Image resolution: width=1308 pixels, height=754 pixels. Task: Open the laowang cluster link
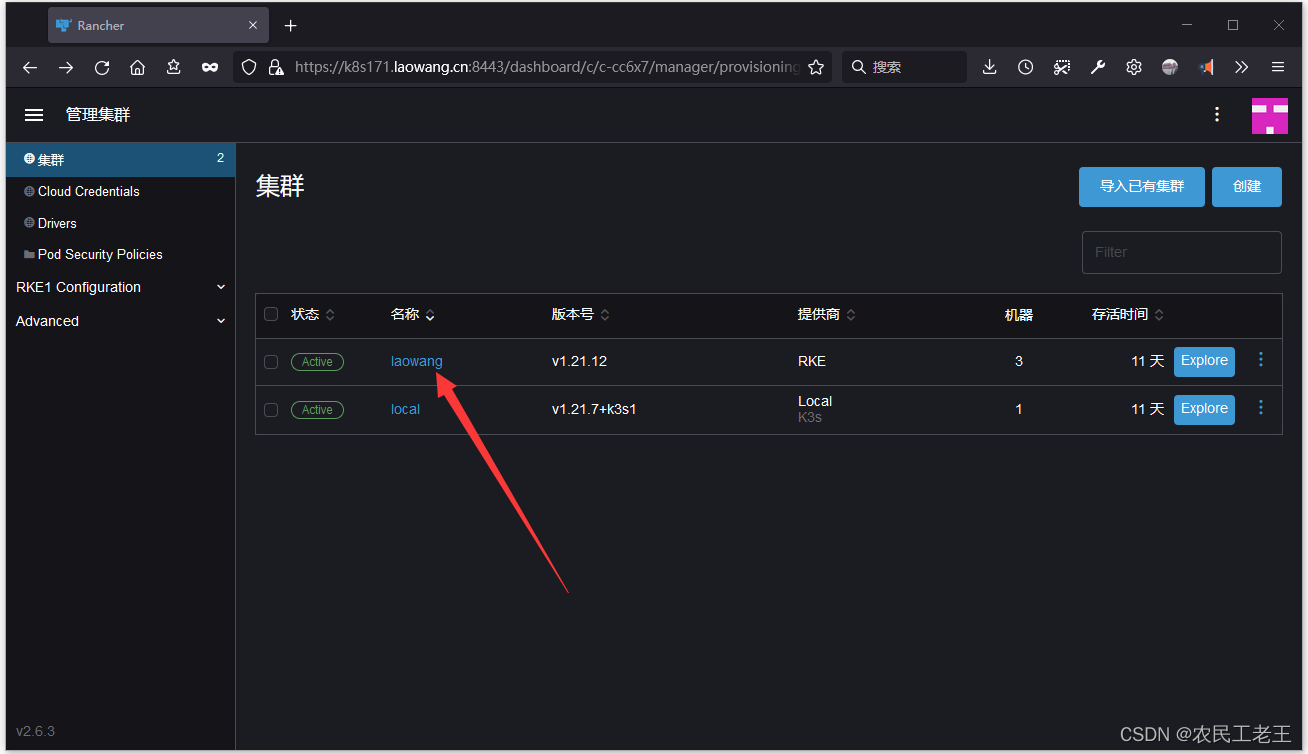tap(416, 361)
